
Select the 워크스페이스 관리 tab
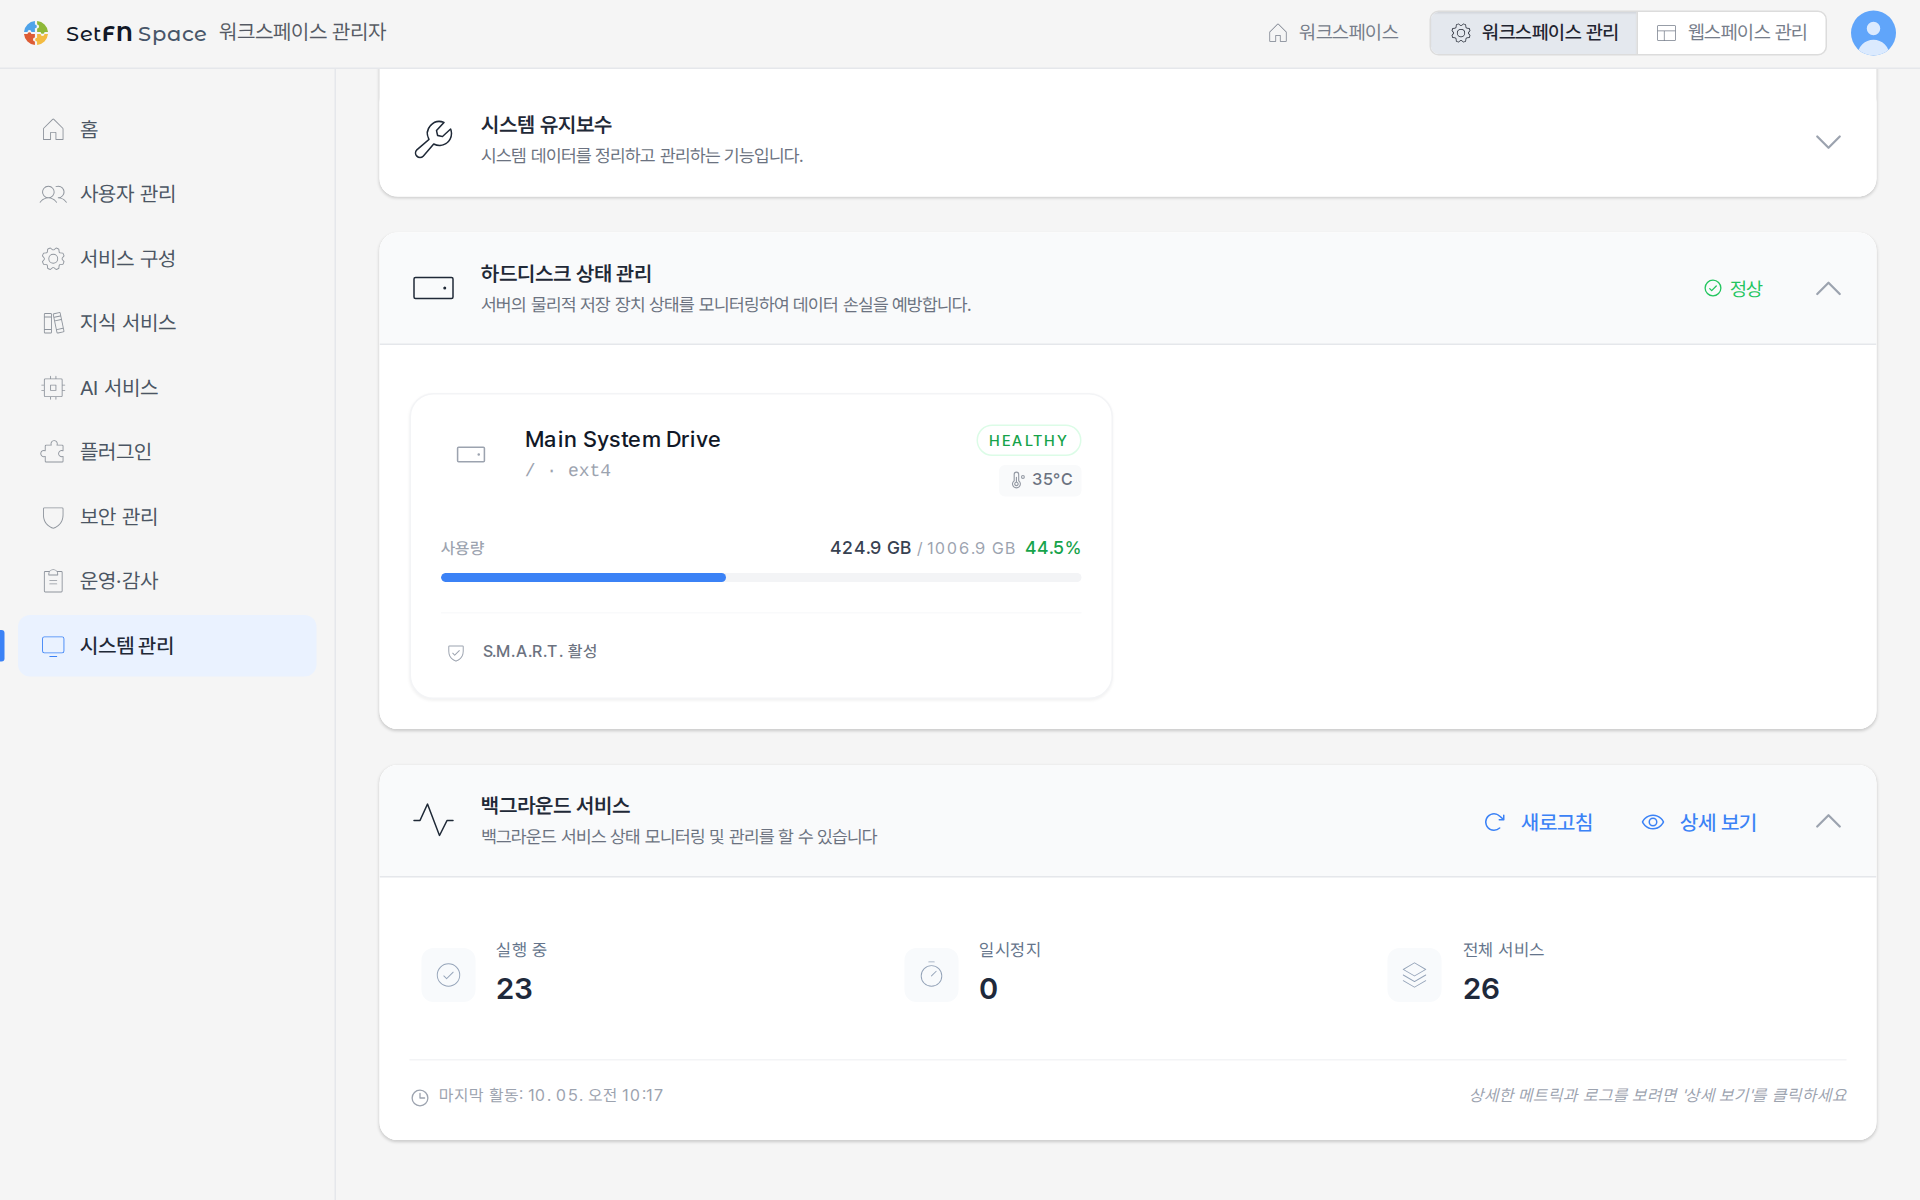coord(1534,33)
